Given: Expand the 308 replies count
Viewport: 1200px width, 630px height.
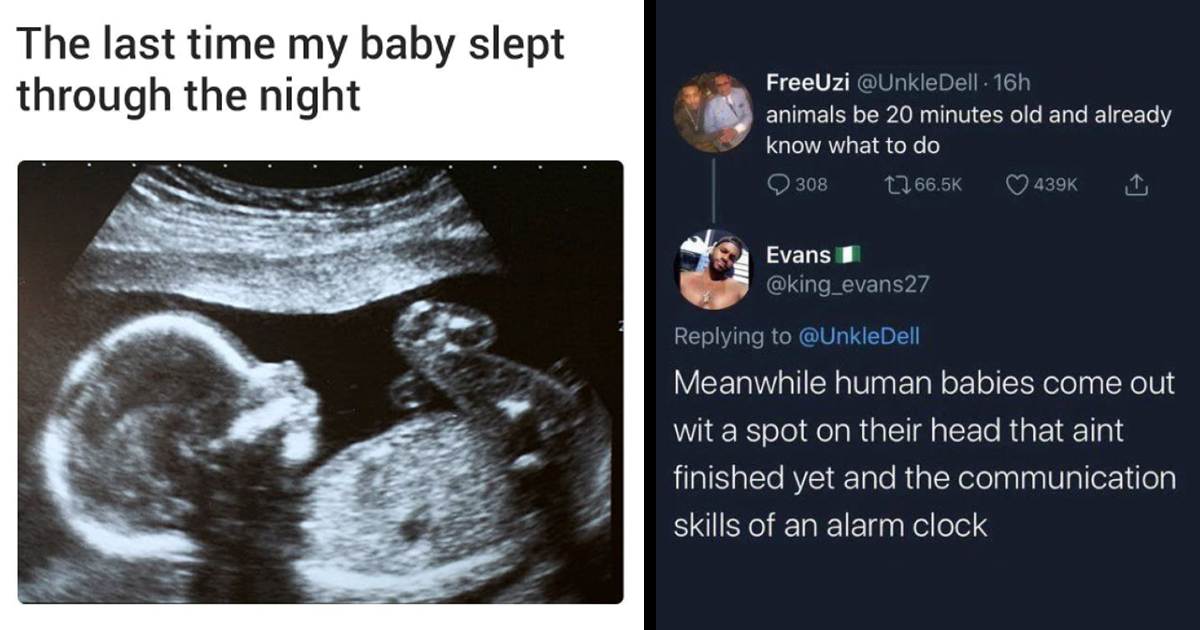Looking at the screenshot, I should pyautogui.click(x=810, y=184).
